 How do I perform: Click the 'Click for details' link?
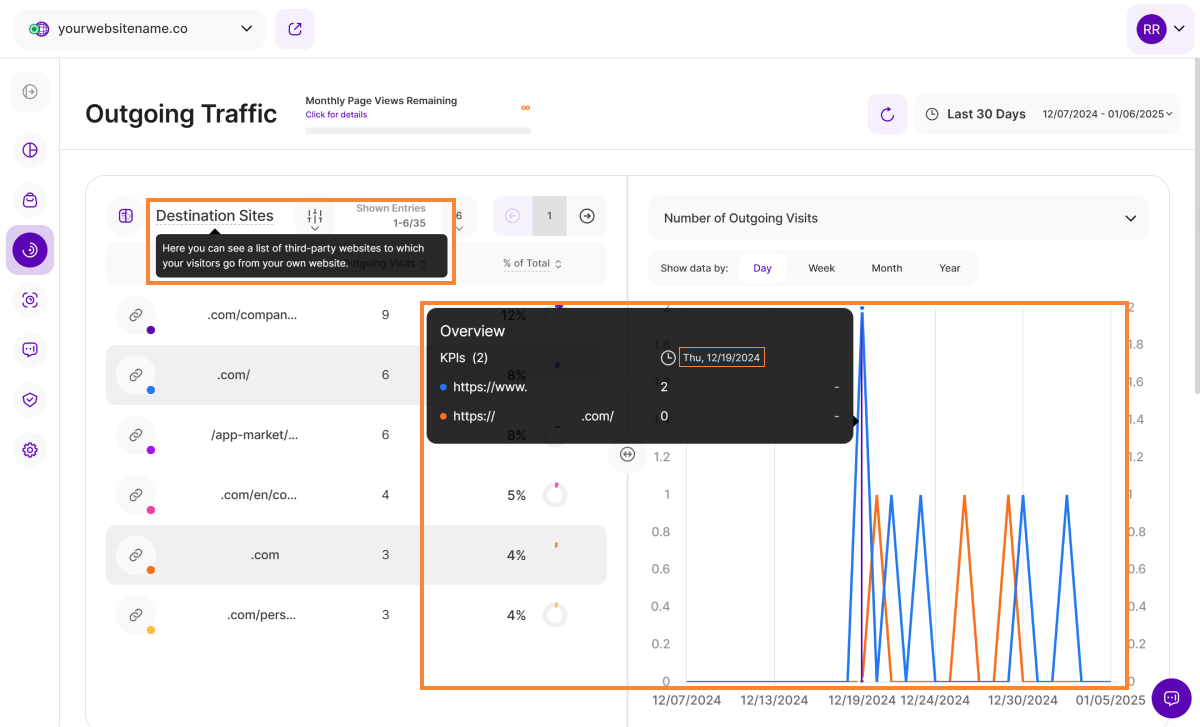(336, 115)
